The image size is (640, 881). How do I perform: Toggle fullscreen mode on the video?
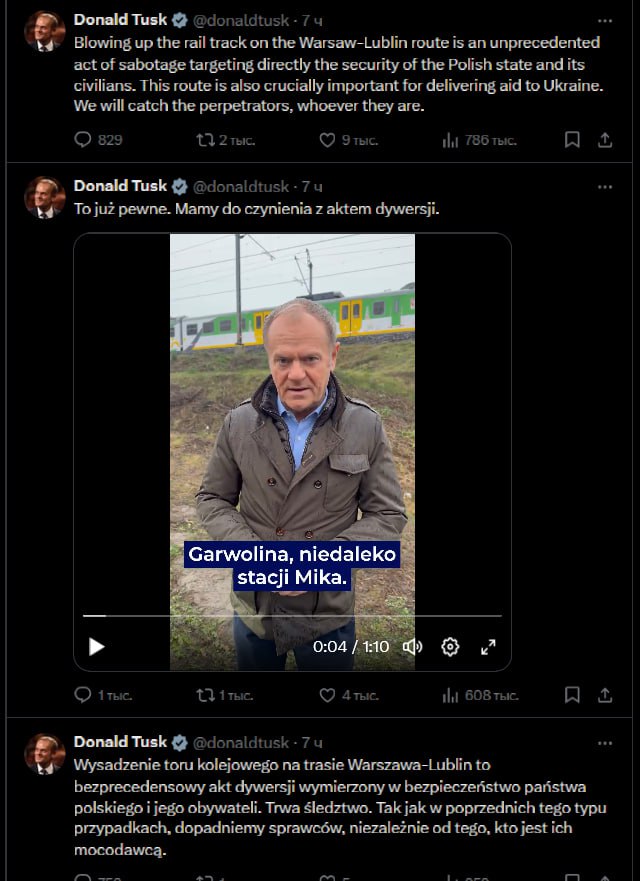(x=489, y=647)
